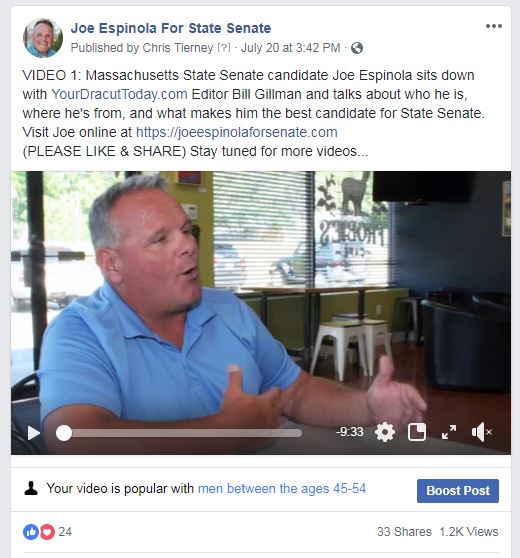Open the 24 reactions count
The height and width of the screenshot is (558, 520).
click(65, 532)
